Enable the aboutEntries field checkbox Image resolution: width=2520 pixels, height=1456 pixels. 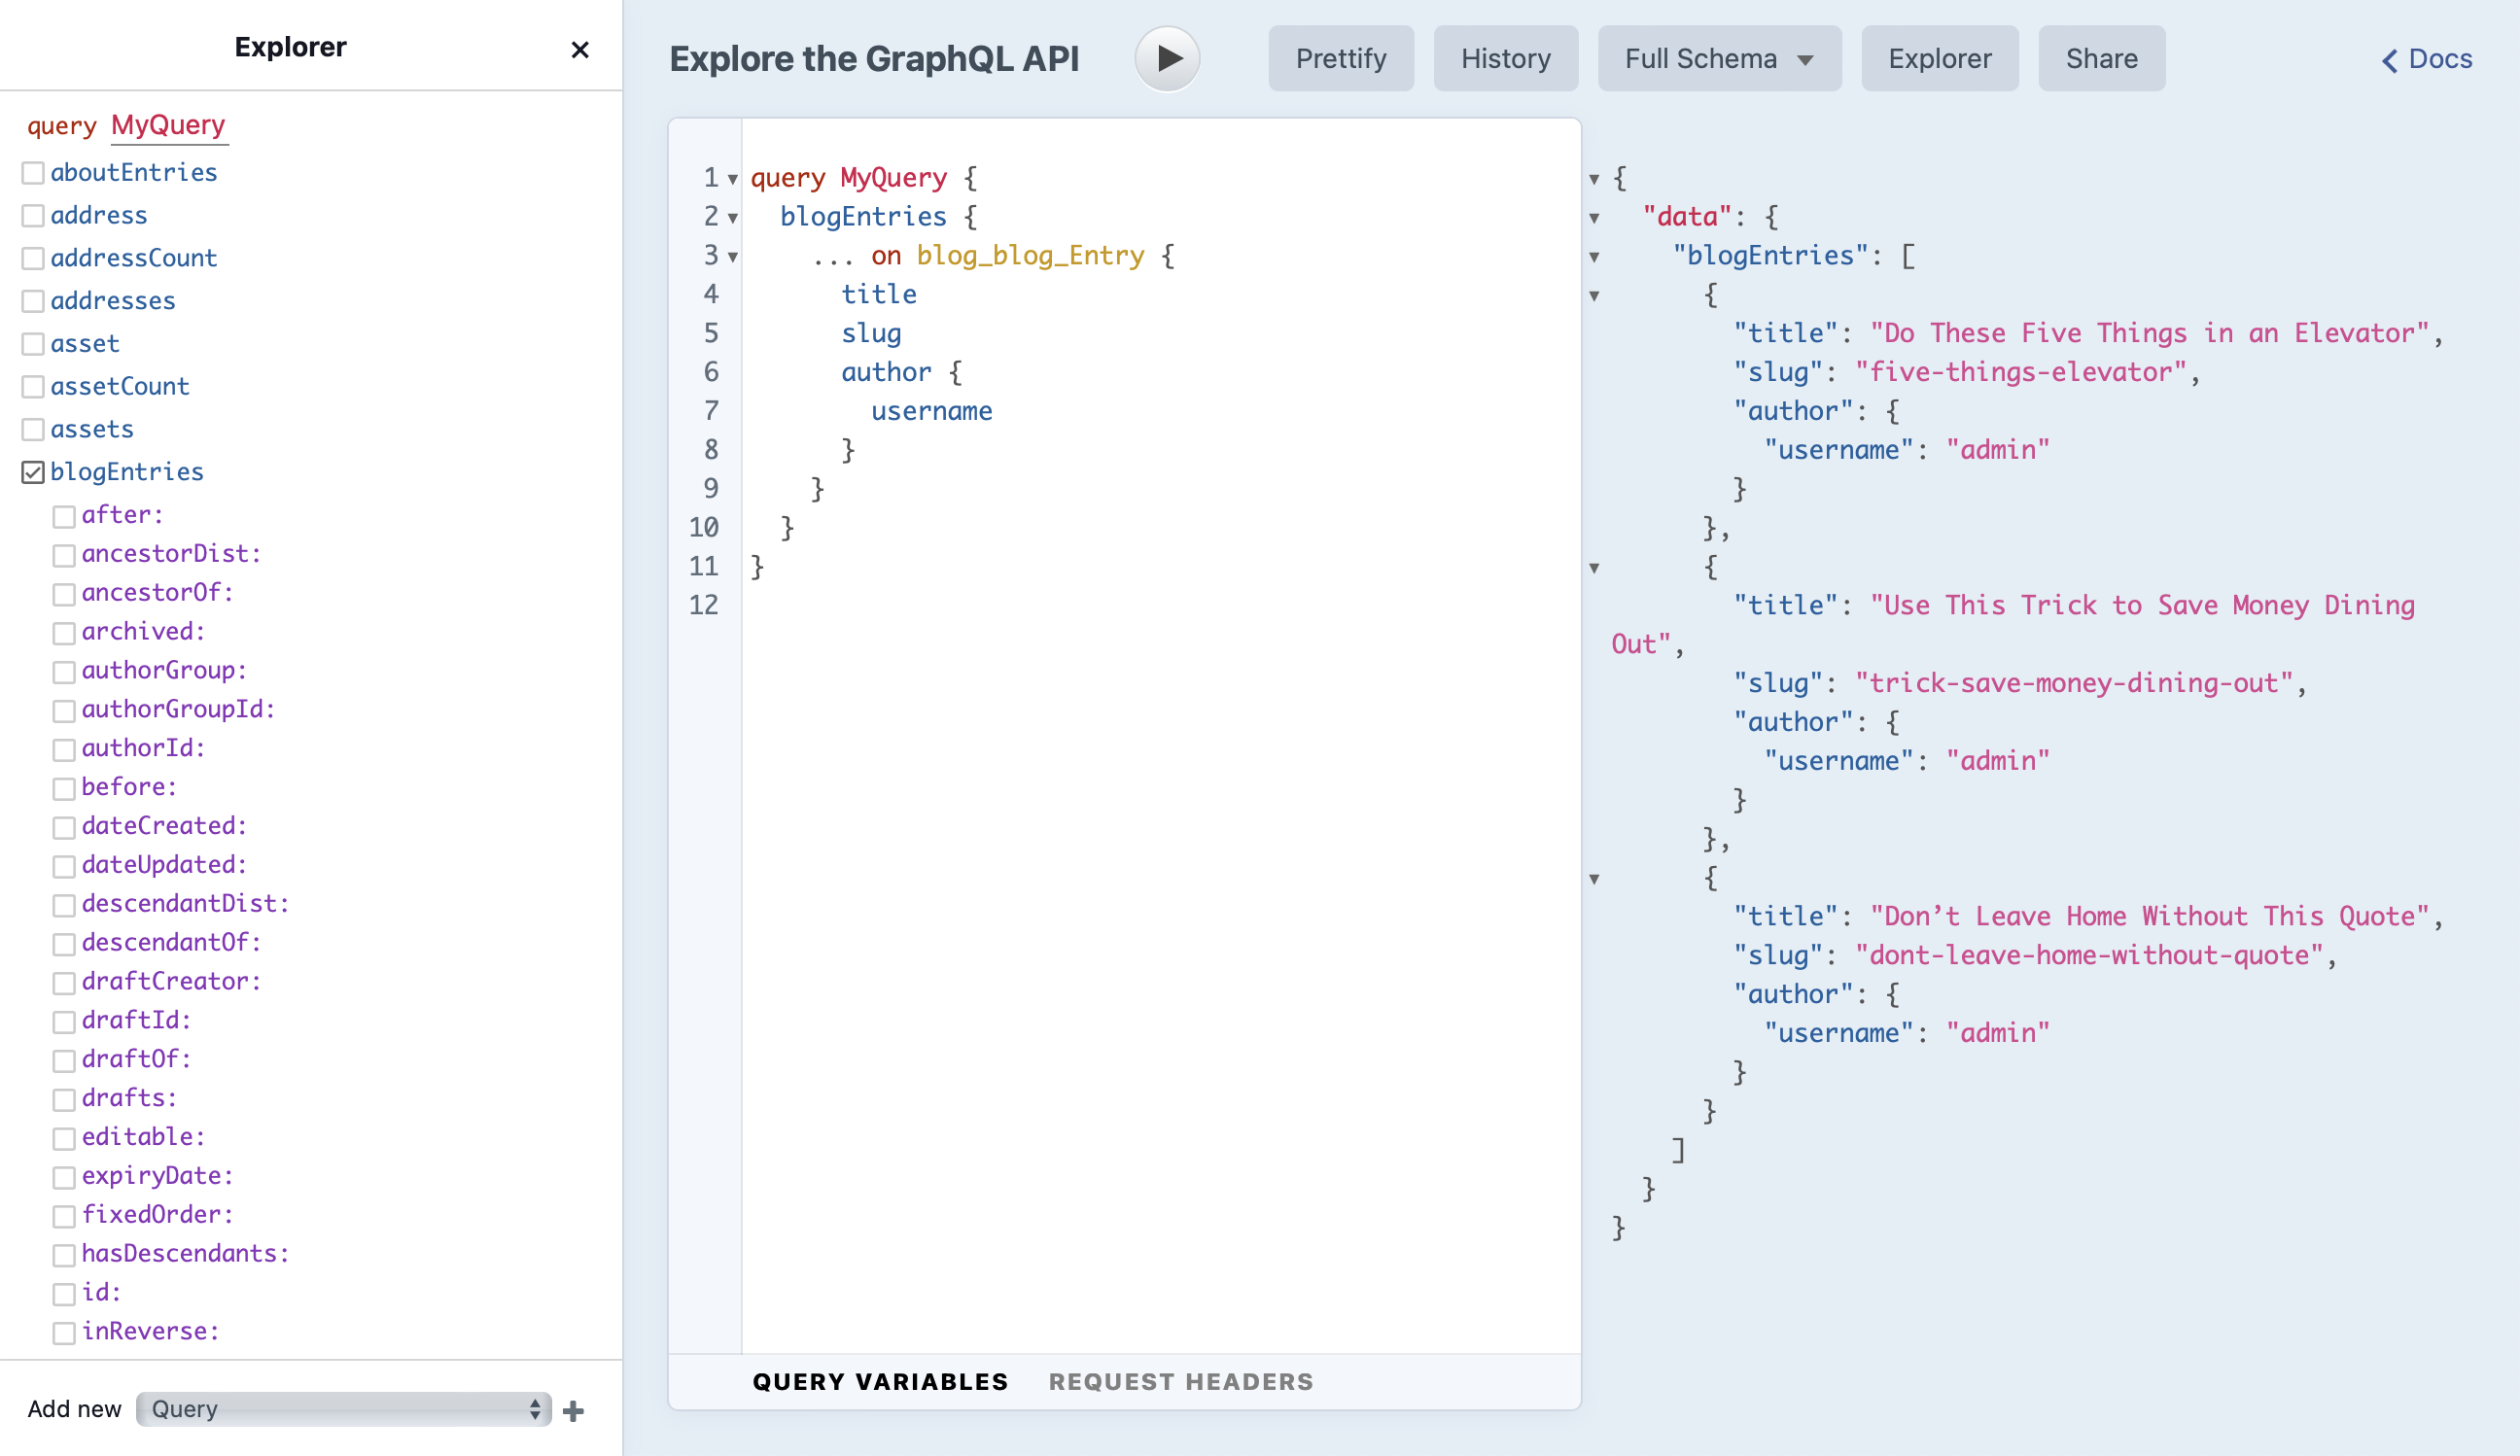click(33, 172)
